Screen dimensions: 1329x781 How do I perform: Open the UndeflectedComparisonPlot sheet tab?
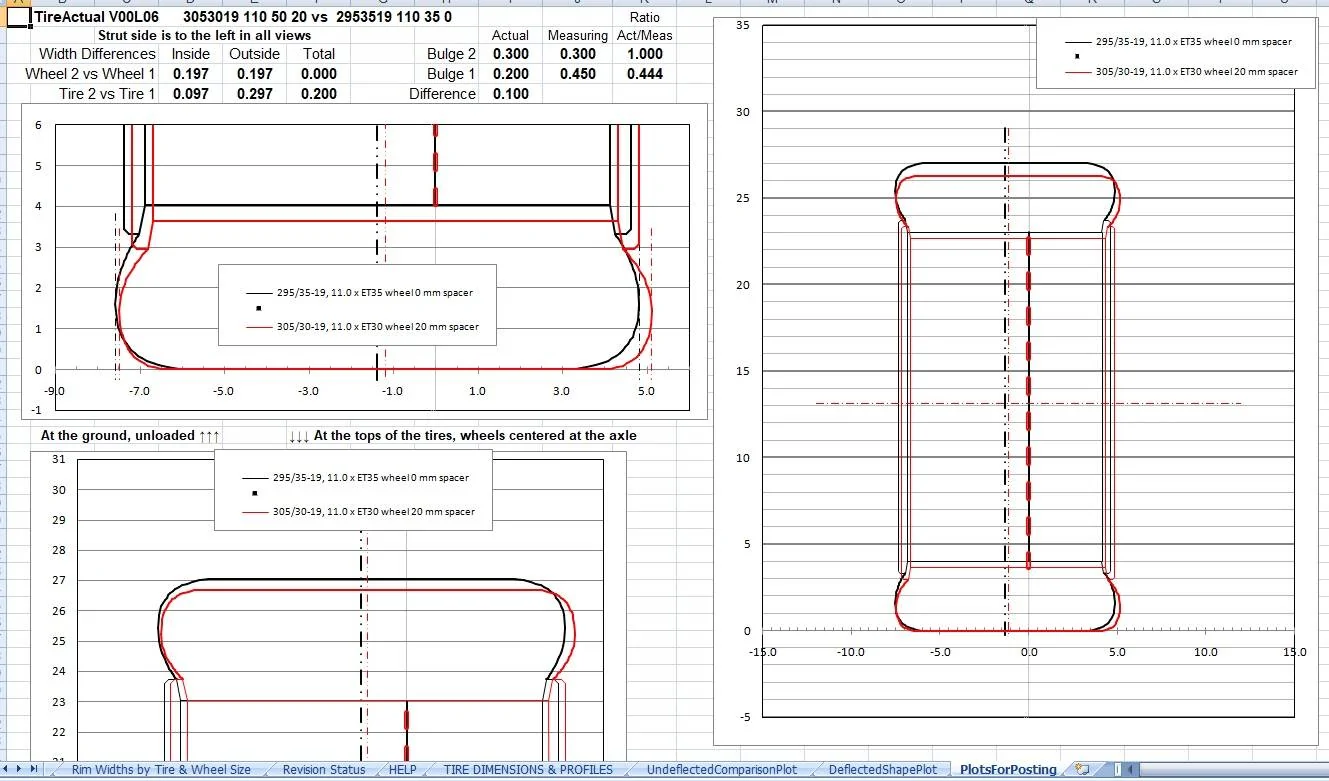pyautogui.click(x=722, y=770)
